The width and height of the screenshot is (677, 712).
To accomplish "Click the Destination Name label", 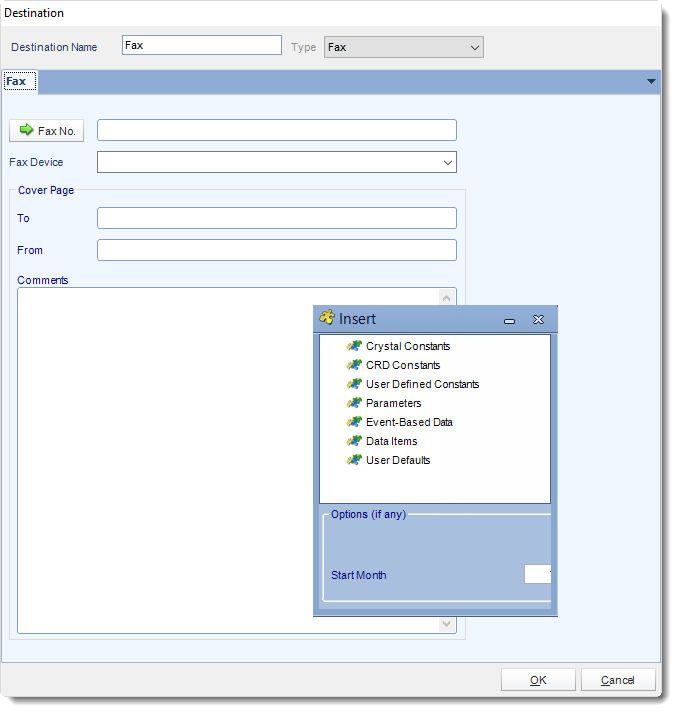I will coord(54,47).
